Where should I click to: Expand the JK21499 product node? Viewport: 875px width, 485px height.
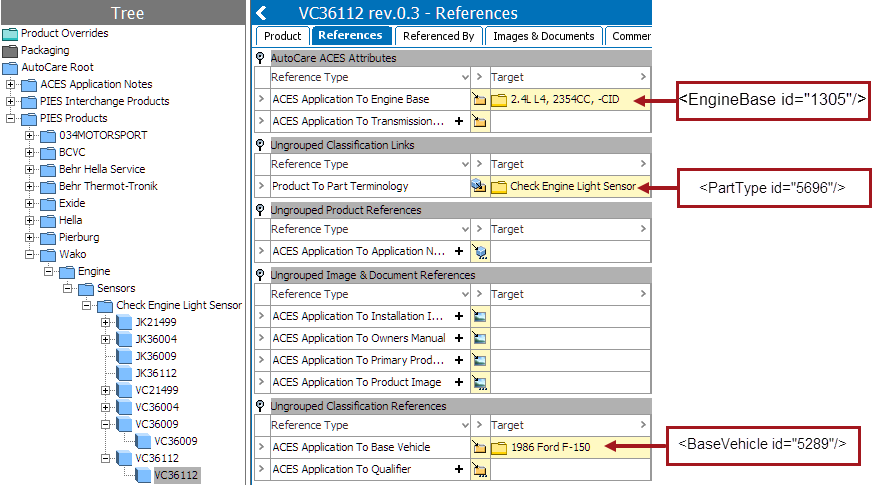pyautogui.click(x=105, y=322)
